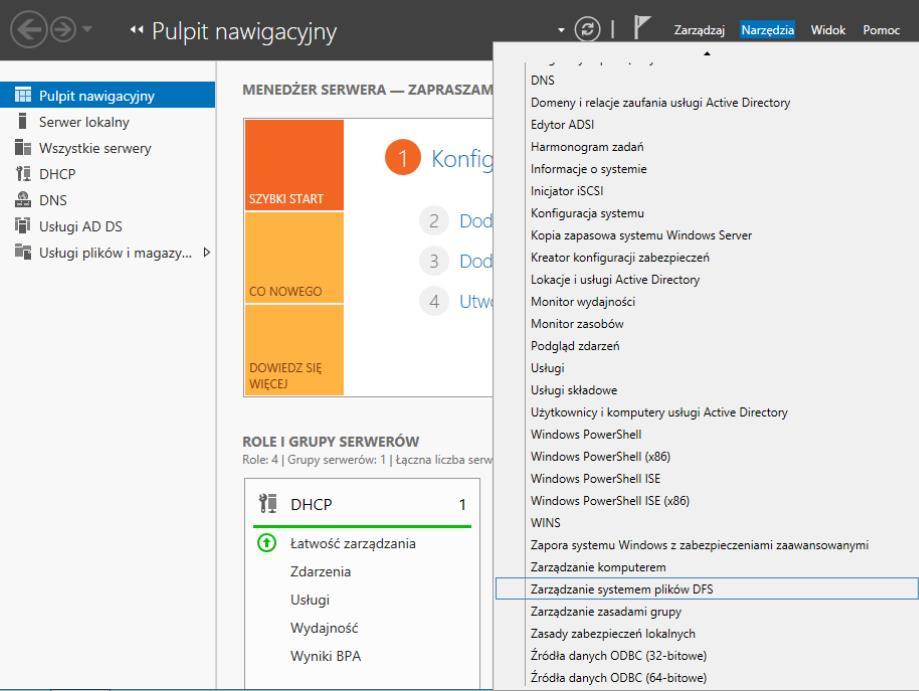Choose Konfiguracja systemu menu entry

pos(706,213)
